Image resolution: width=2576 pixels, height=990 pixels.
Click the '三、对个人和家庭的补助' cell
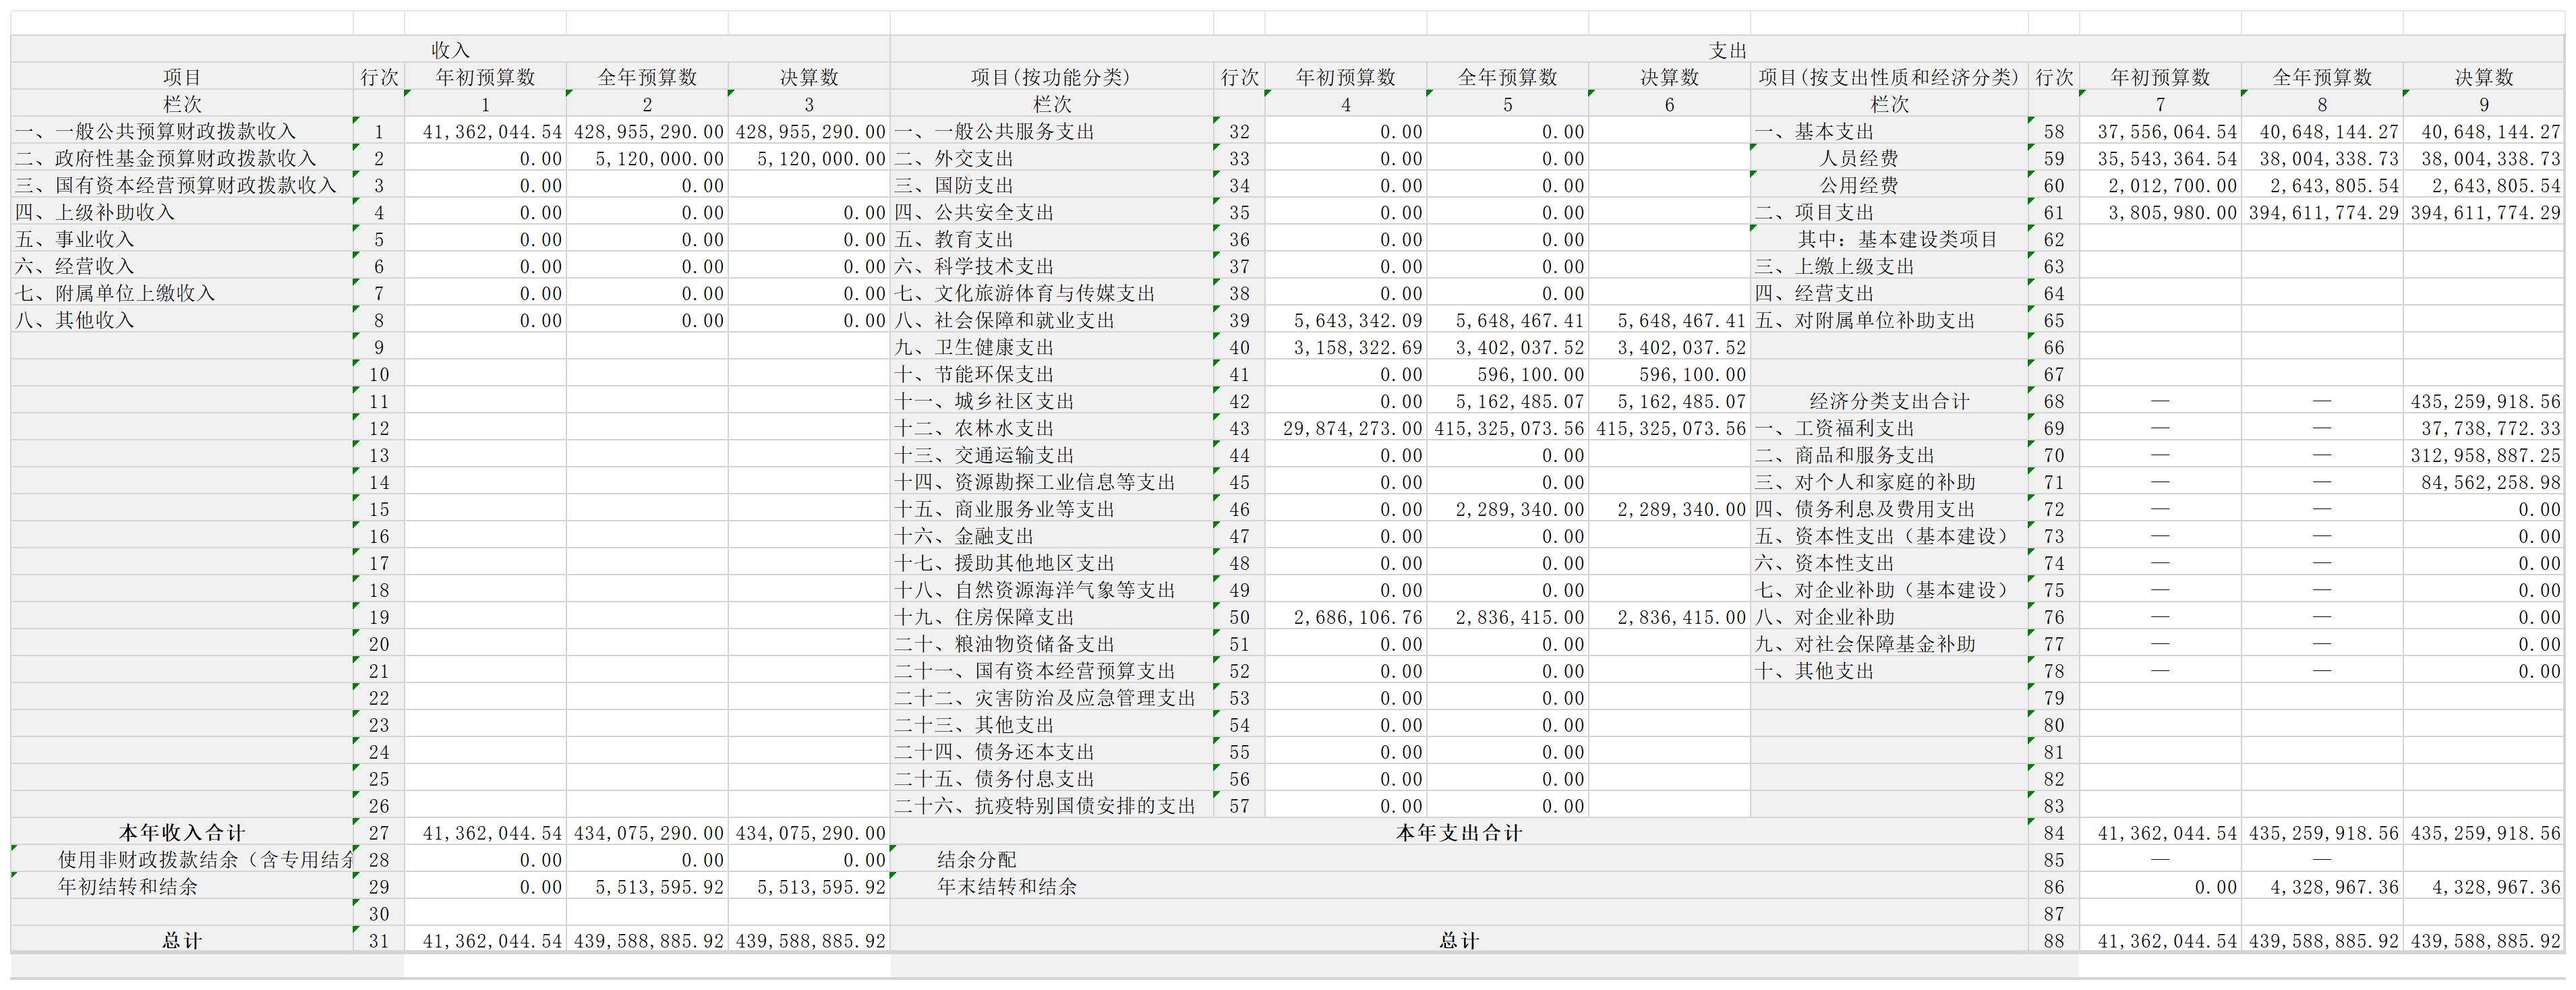click(x=1889, y=482)
